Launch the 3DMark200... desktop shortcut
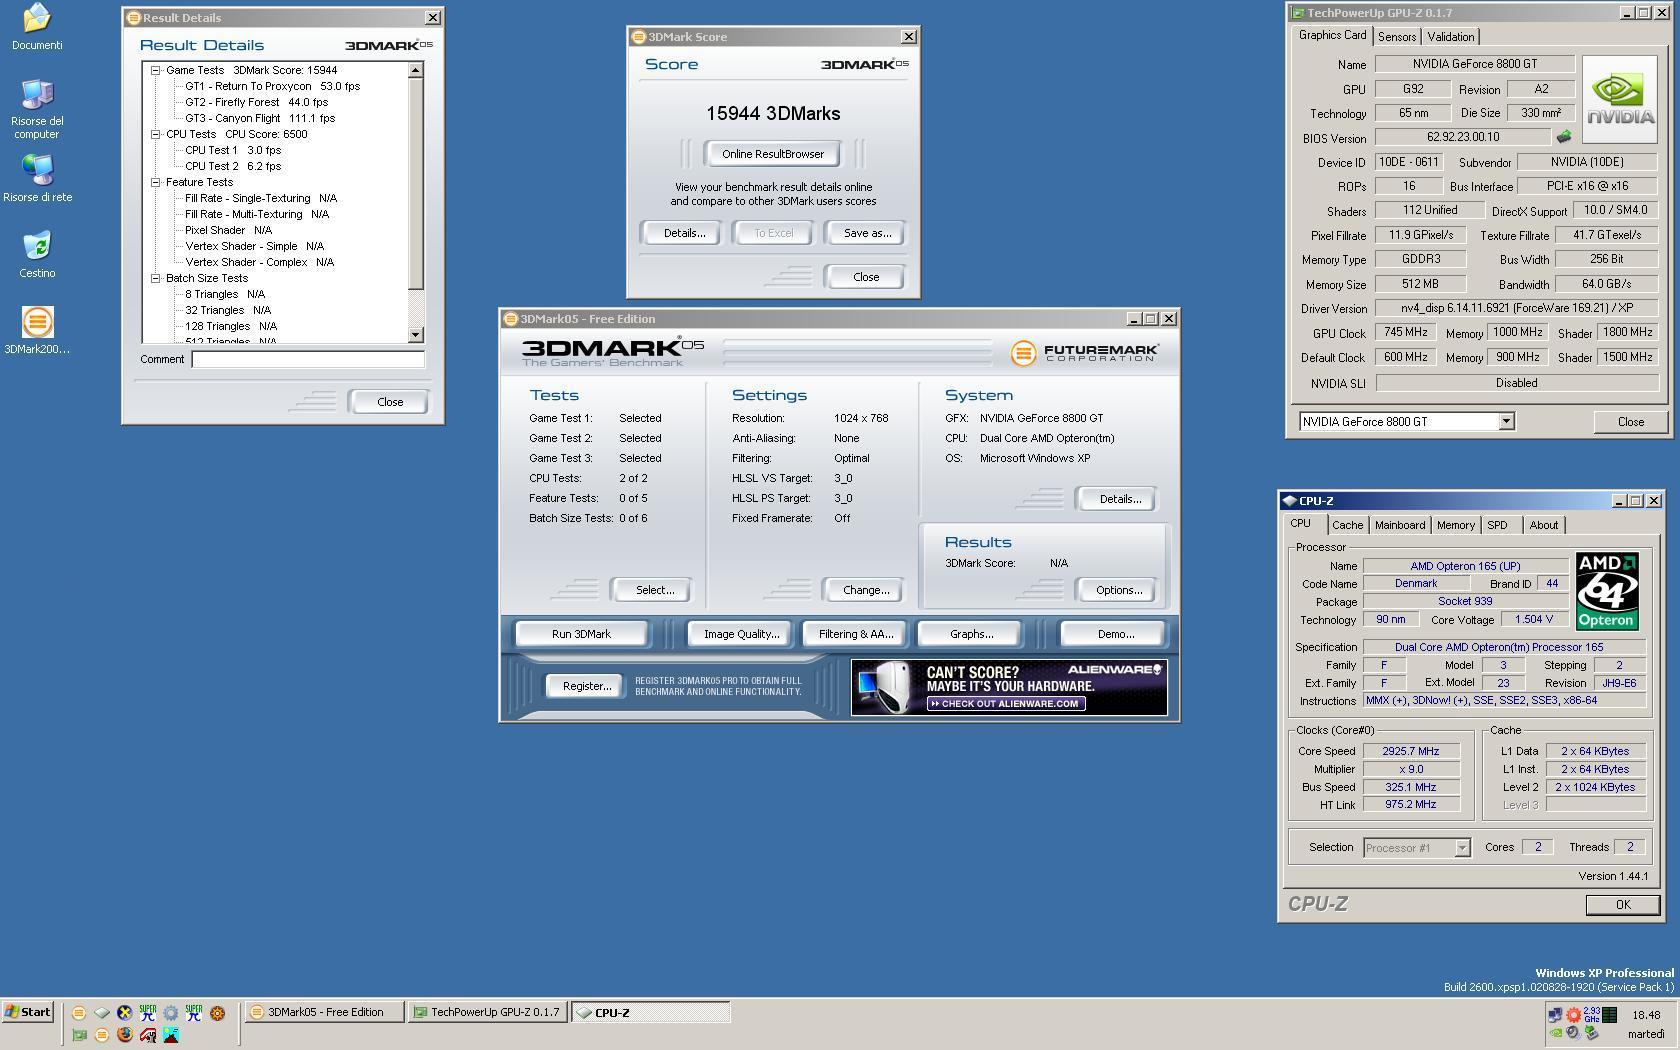Image resolution: width=1680 pixels, height=1050 pixels. coord(37,330)
